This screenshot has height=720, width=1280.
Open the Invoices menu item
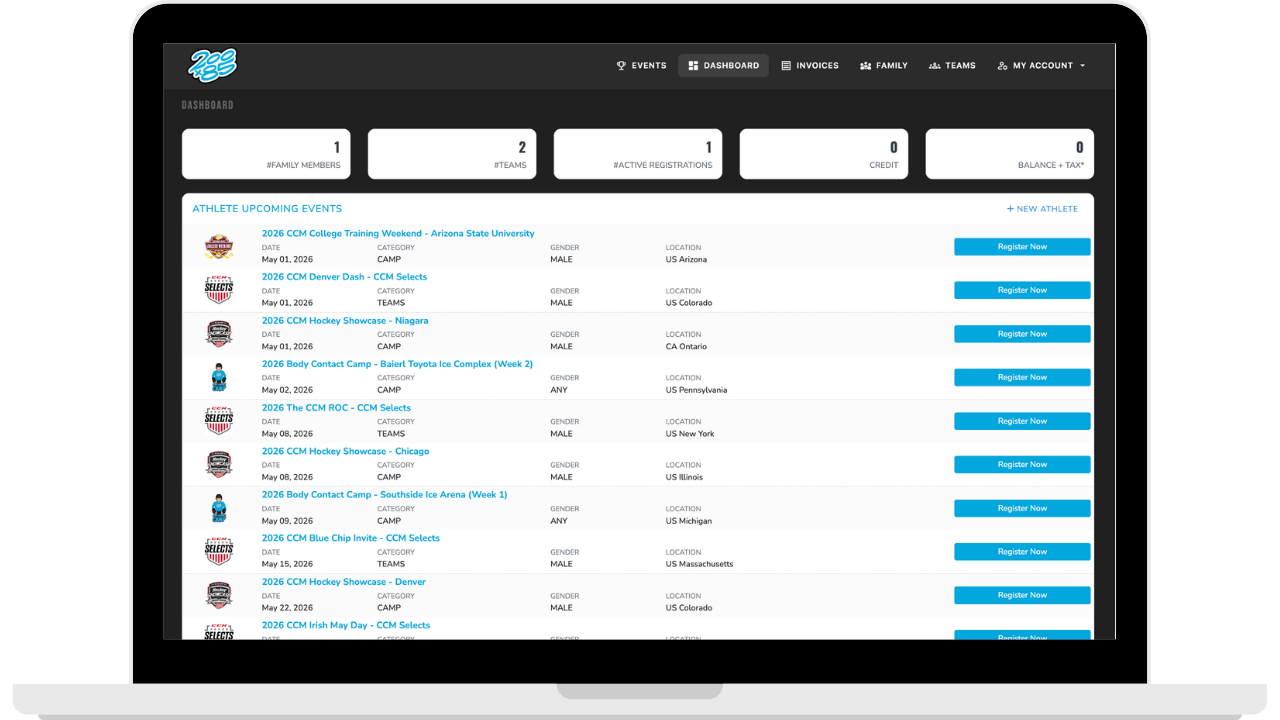click(810, 66)
